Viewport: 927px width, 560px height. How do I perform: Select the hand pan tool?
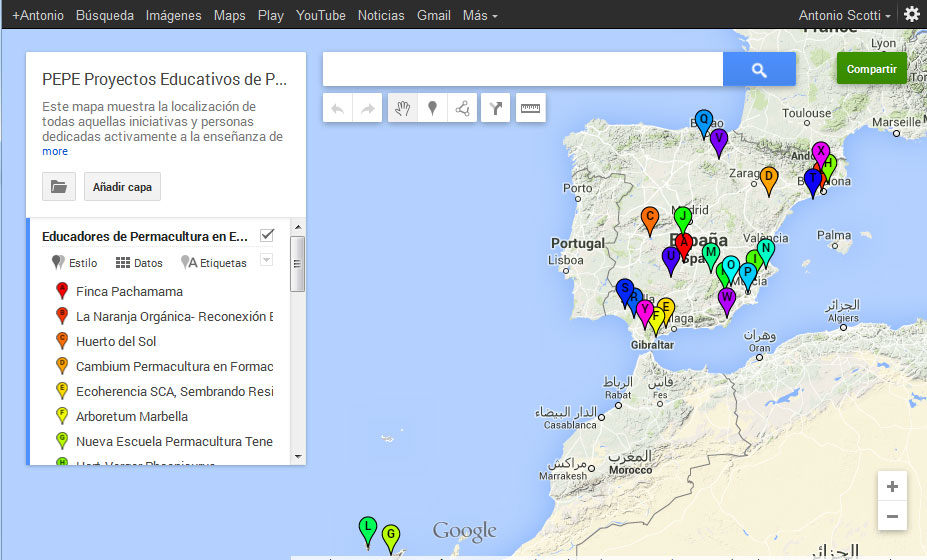[x=403, y=108]
